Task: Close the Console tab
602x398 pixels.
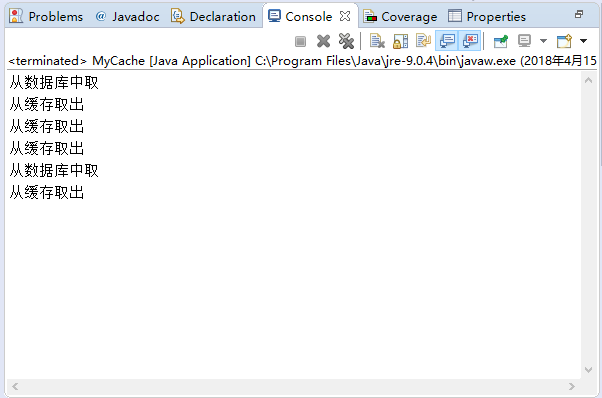Action: coord(345,16)
